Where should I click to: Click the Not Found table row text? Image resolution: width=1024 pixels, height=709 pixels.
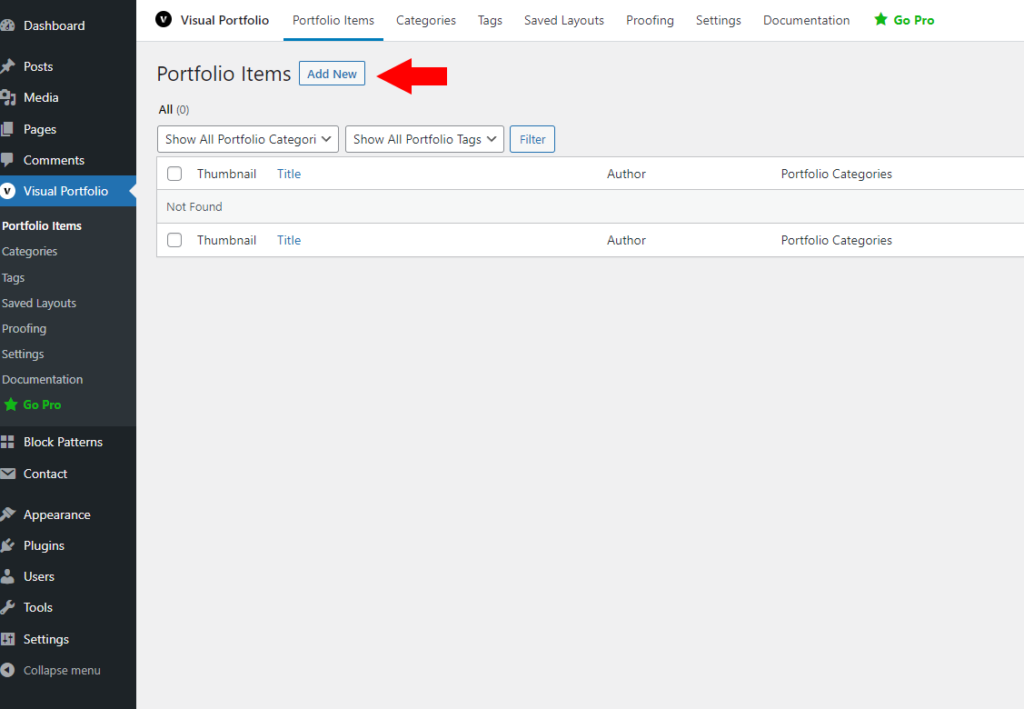tap(194, 206)
